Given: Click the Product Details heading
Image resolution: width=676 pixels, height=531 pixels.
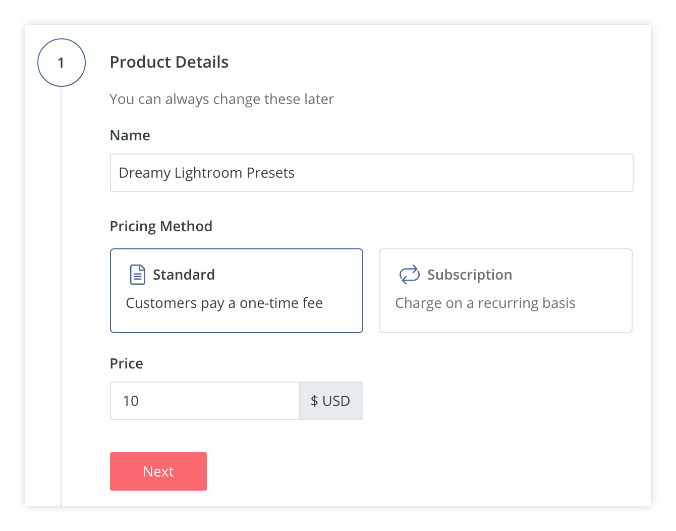Looking at the screenshot, I should 169,62.
